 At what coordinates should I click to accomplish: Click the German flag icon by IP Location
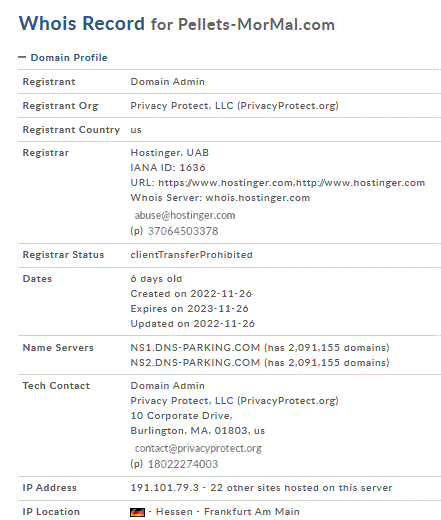pos(137,512)
